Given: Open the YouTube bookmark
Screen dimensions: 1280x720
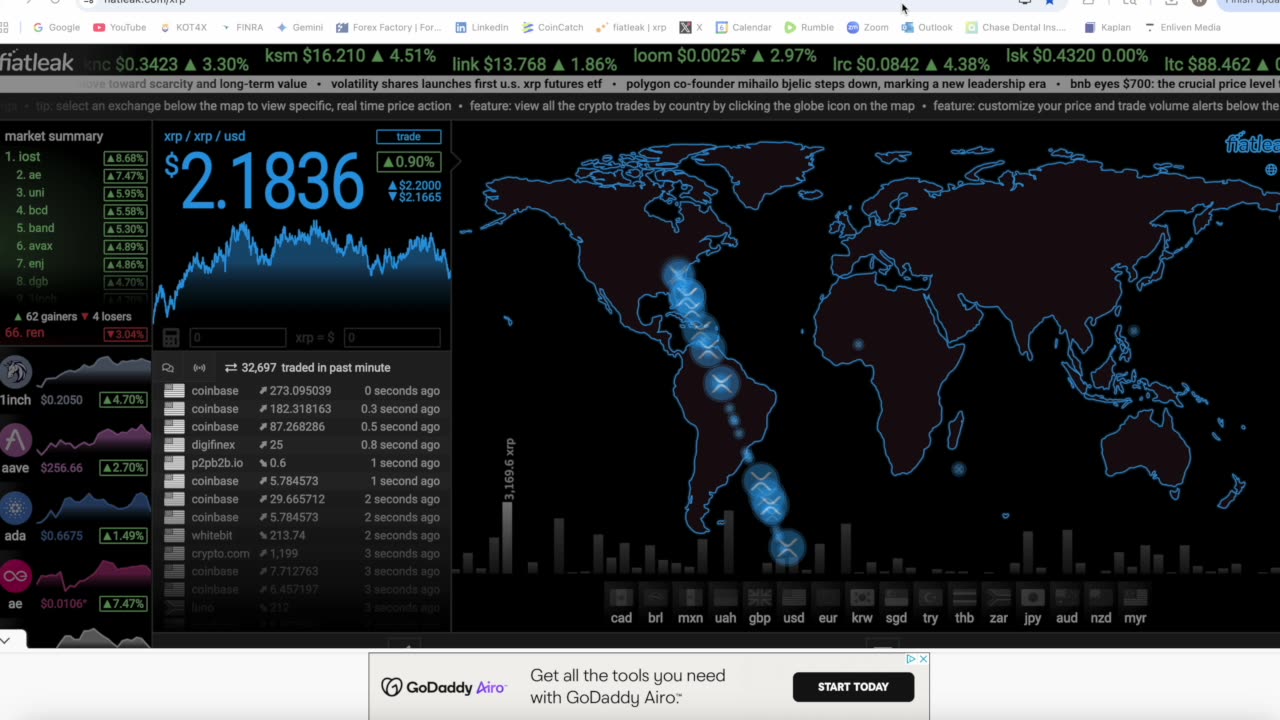Looking at the screenshot, I should (x=120, y=27).
